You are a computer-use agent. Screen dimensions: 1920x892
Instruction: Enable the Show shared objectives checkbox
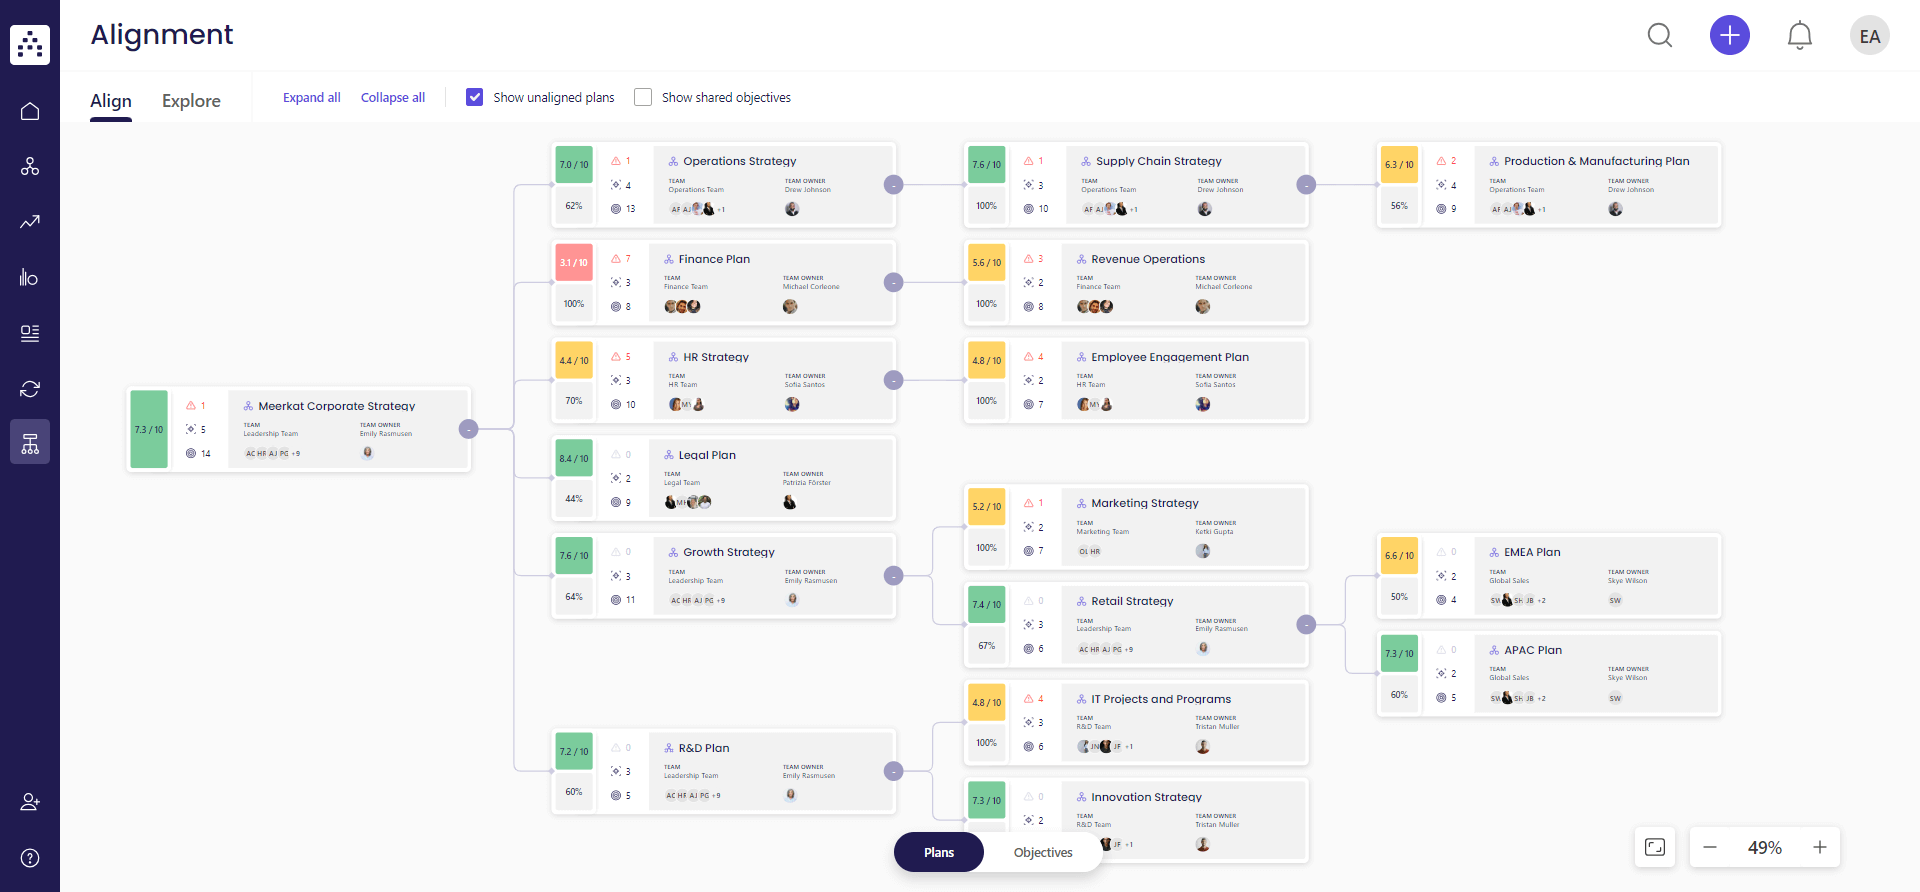pos(643,97)
